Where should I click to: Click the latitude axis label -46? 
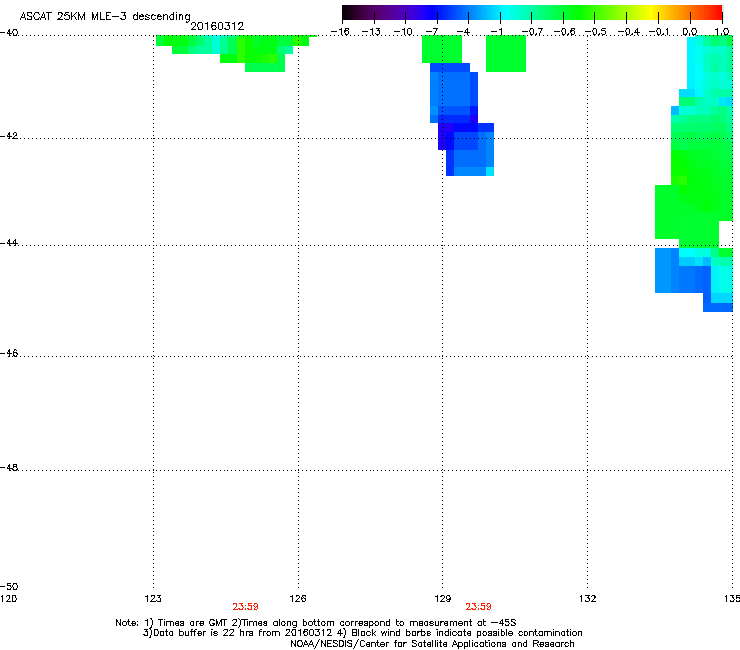coord(9,353)
